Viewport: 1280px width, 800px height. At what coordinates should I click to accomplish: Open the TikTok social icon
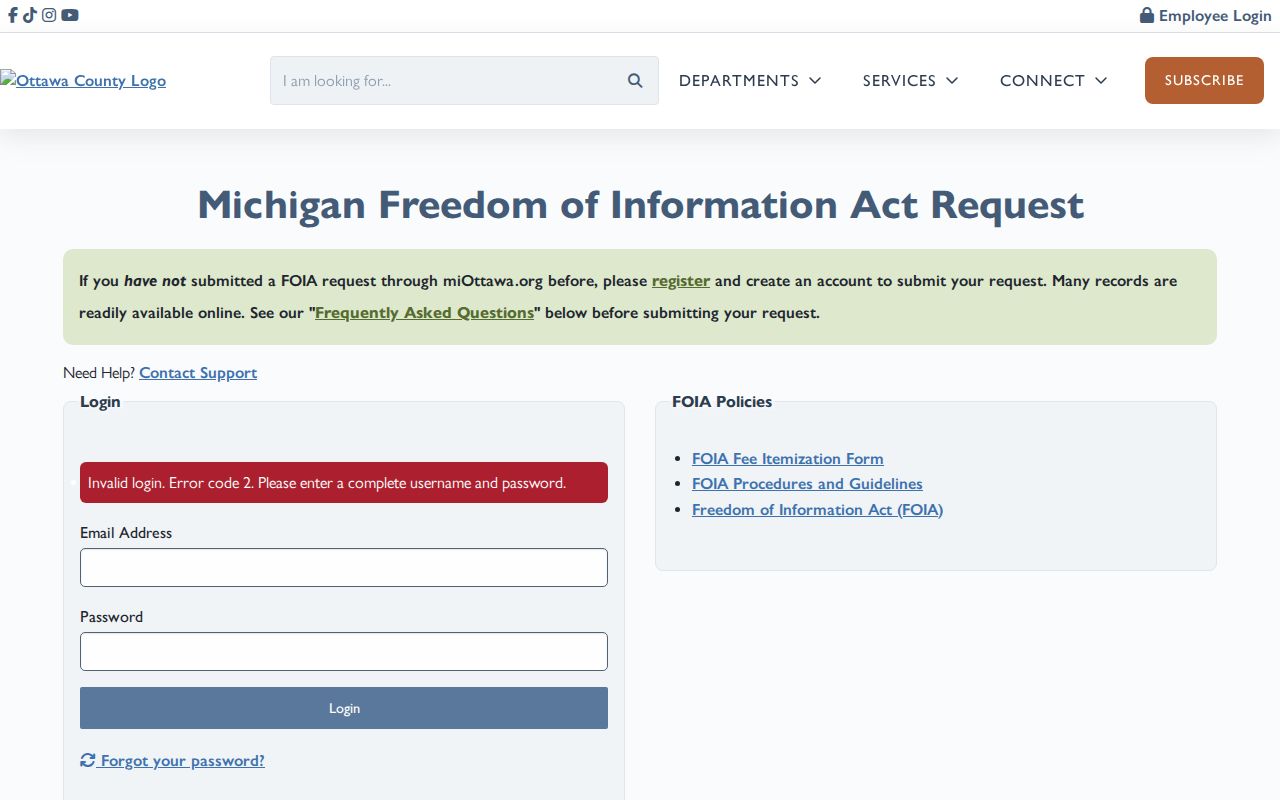click(30, 15)
